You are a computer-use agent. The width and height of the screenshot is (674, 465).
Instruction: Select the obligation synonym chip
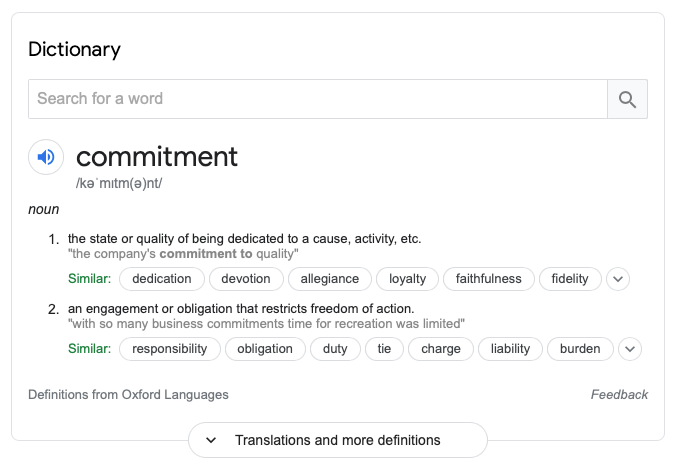pyautogui.click(x=265, y=349)
